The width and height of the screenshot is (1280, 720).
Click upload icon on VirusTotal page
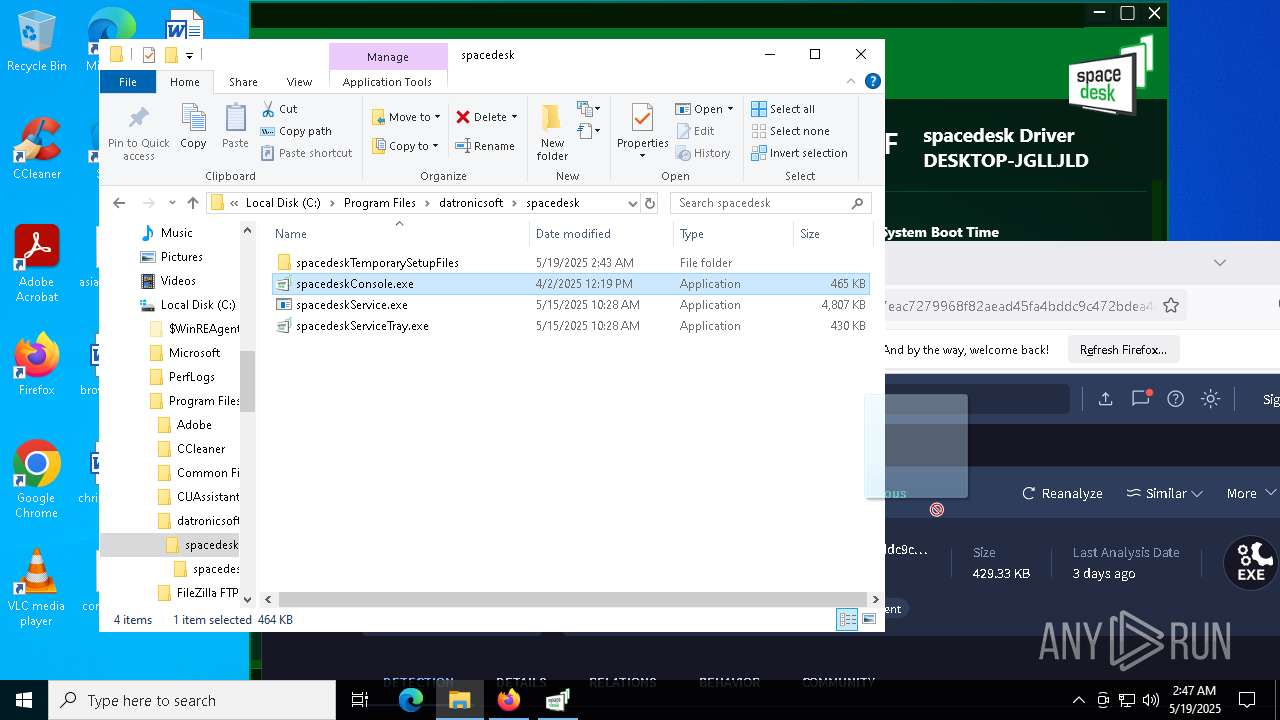(1105, 399)
